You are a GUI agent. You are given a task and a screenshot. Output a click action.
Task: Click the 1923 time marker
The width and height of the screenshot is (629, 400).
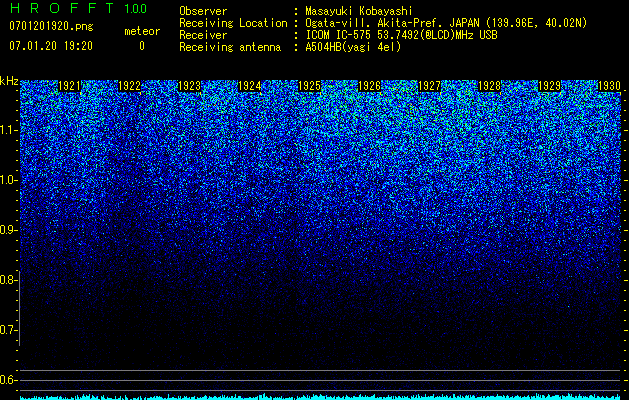[189, 86]
